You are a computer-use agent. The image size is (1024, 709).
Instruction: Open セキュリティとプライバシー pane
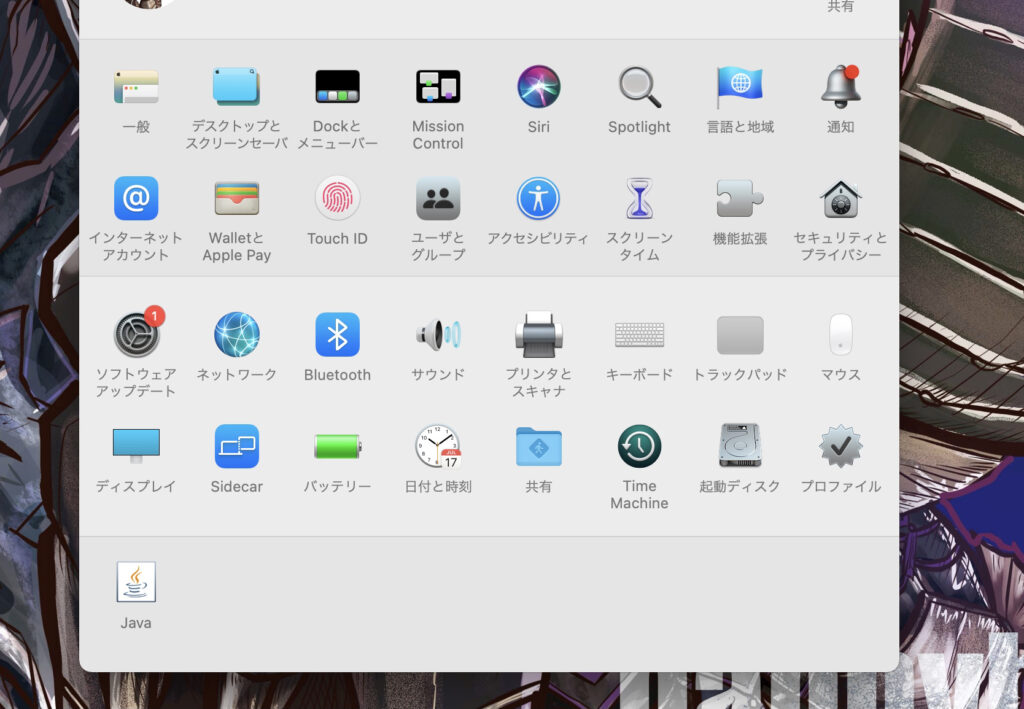pos(840,198)
